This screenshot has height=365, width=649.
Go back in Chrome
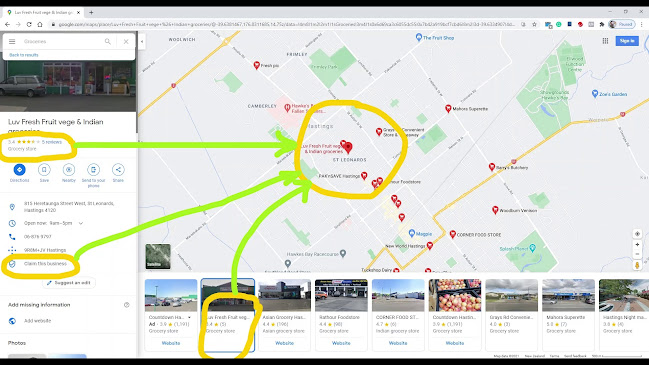point(7,24)
